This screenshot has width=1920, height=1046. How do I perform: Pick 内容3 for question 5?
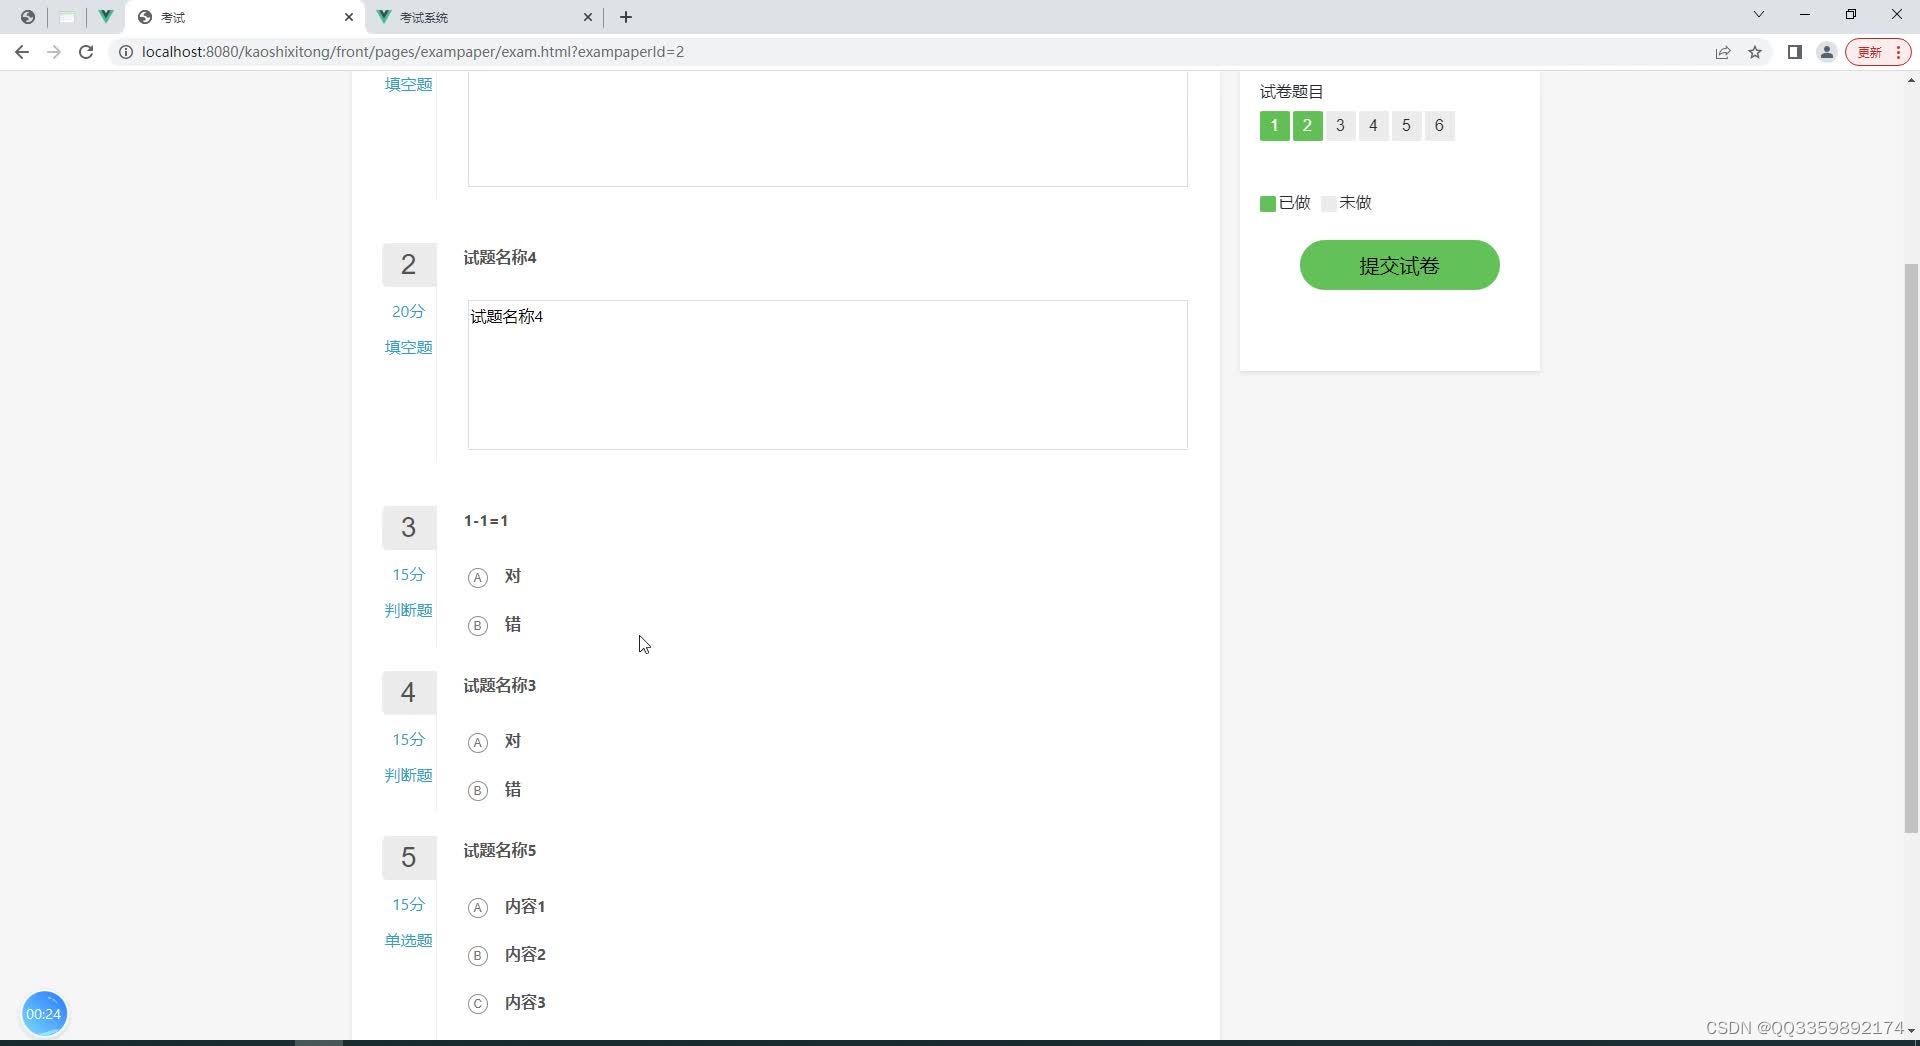click(507, 1003)
